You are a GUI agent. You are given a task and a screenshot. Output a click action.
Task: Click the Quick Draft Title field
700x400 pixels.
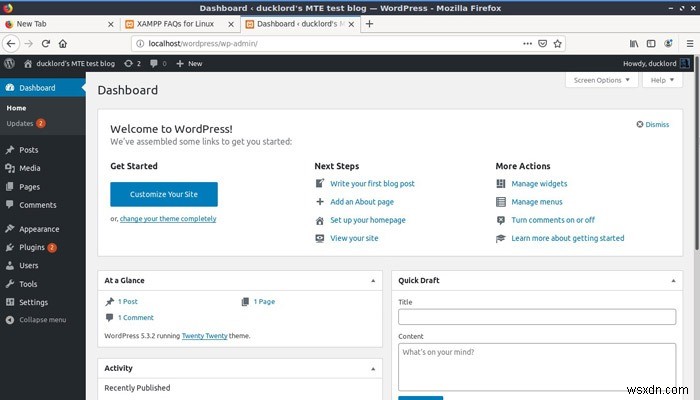[537, 317]
